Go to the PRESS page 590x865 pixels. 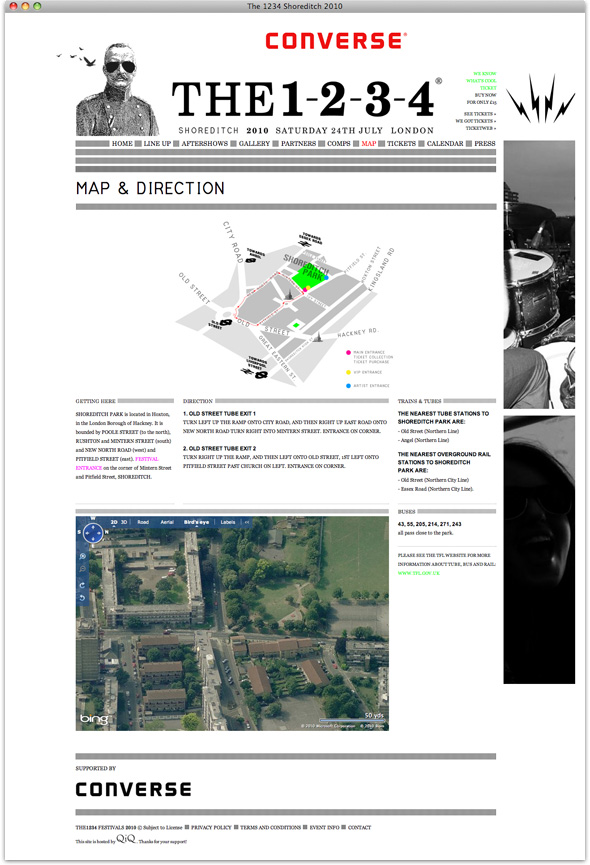point(485,143)
